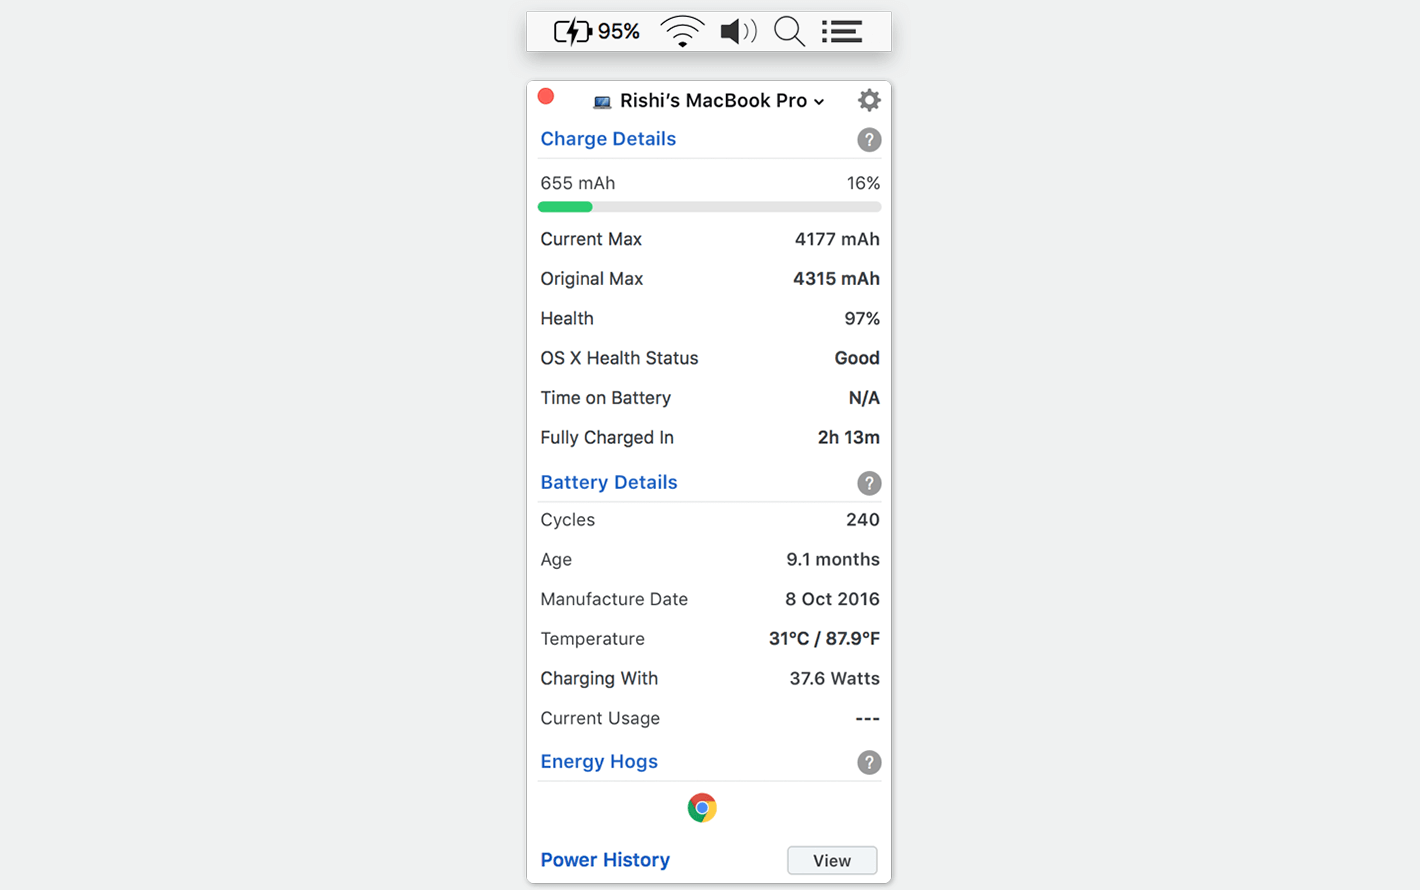Click the MacBook laptop icon beside device name
Viewport: 1420px width, 890px height.
click(x=602, y=102)
